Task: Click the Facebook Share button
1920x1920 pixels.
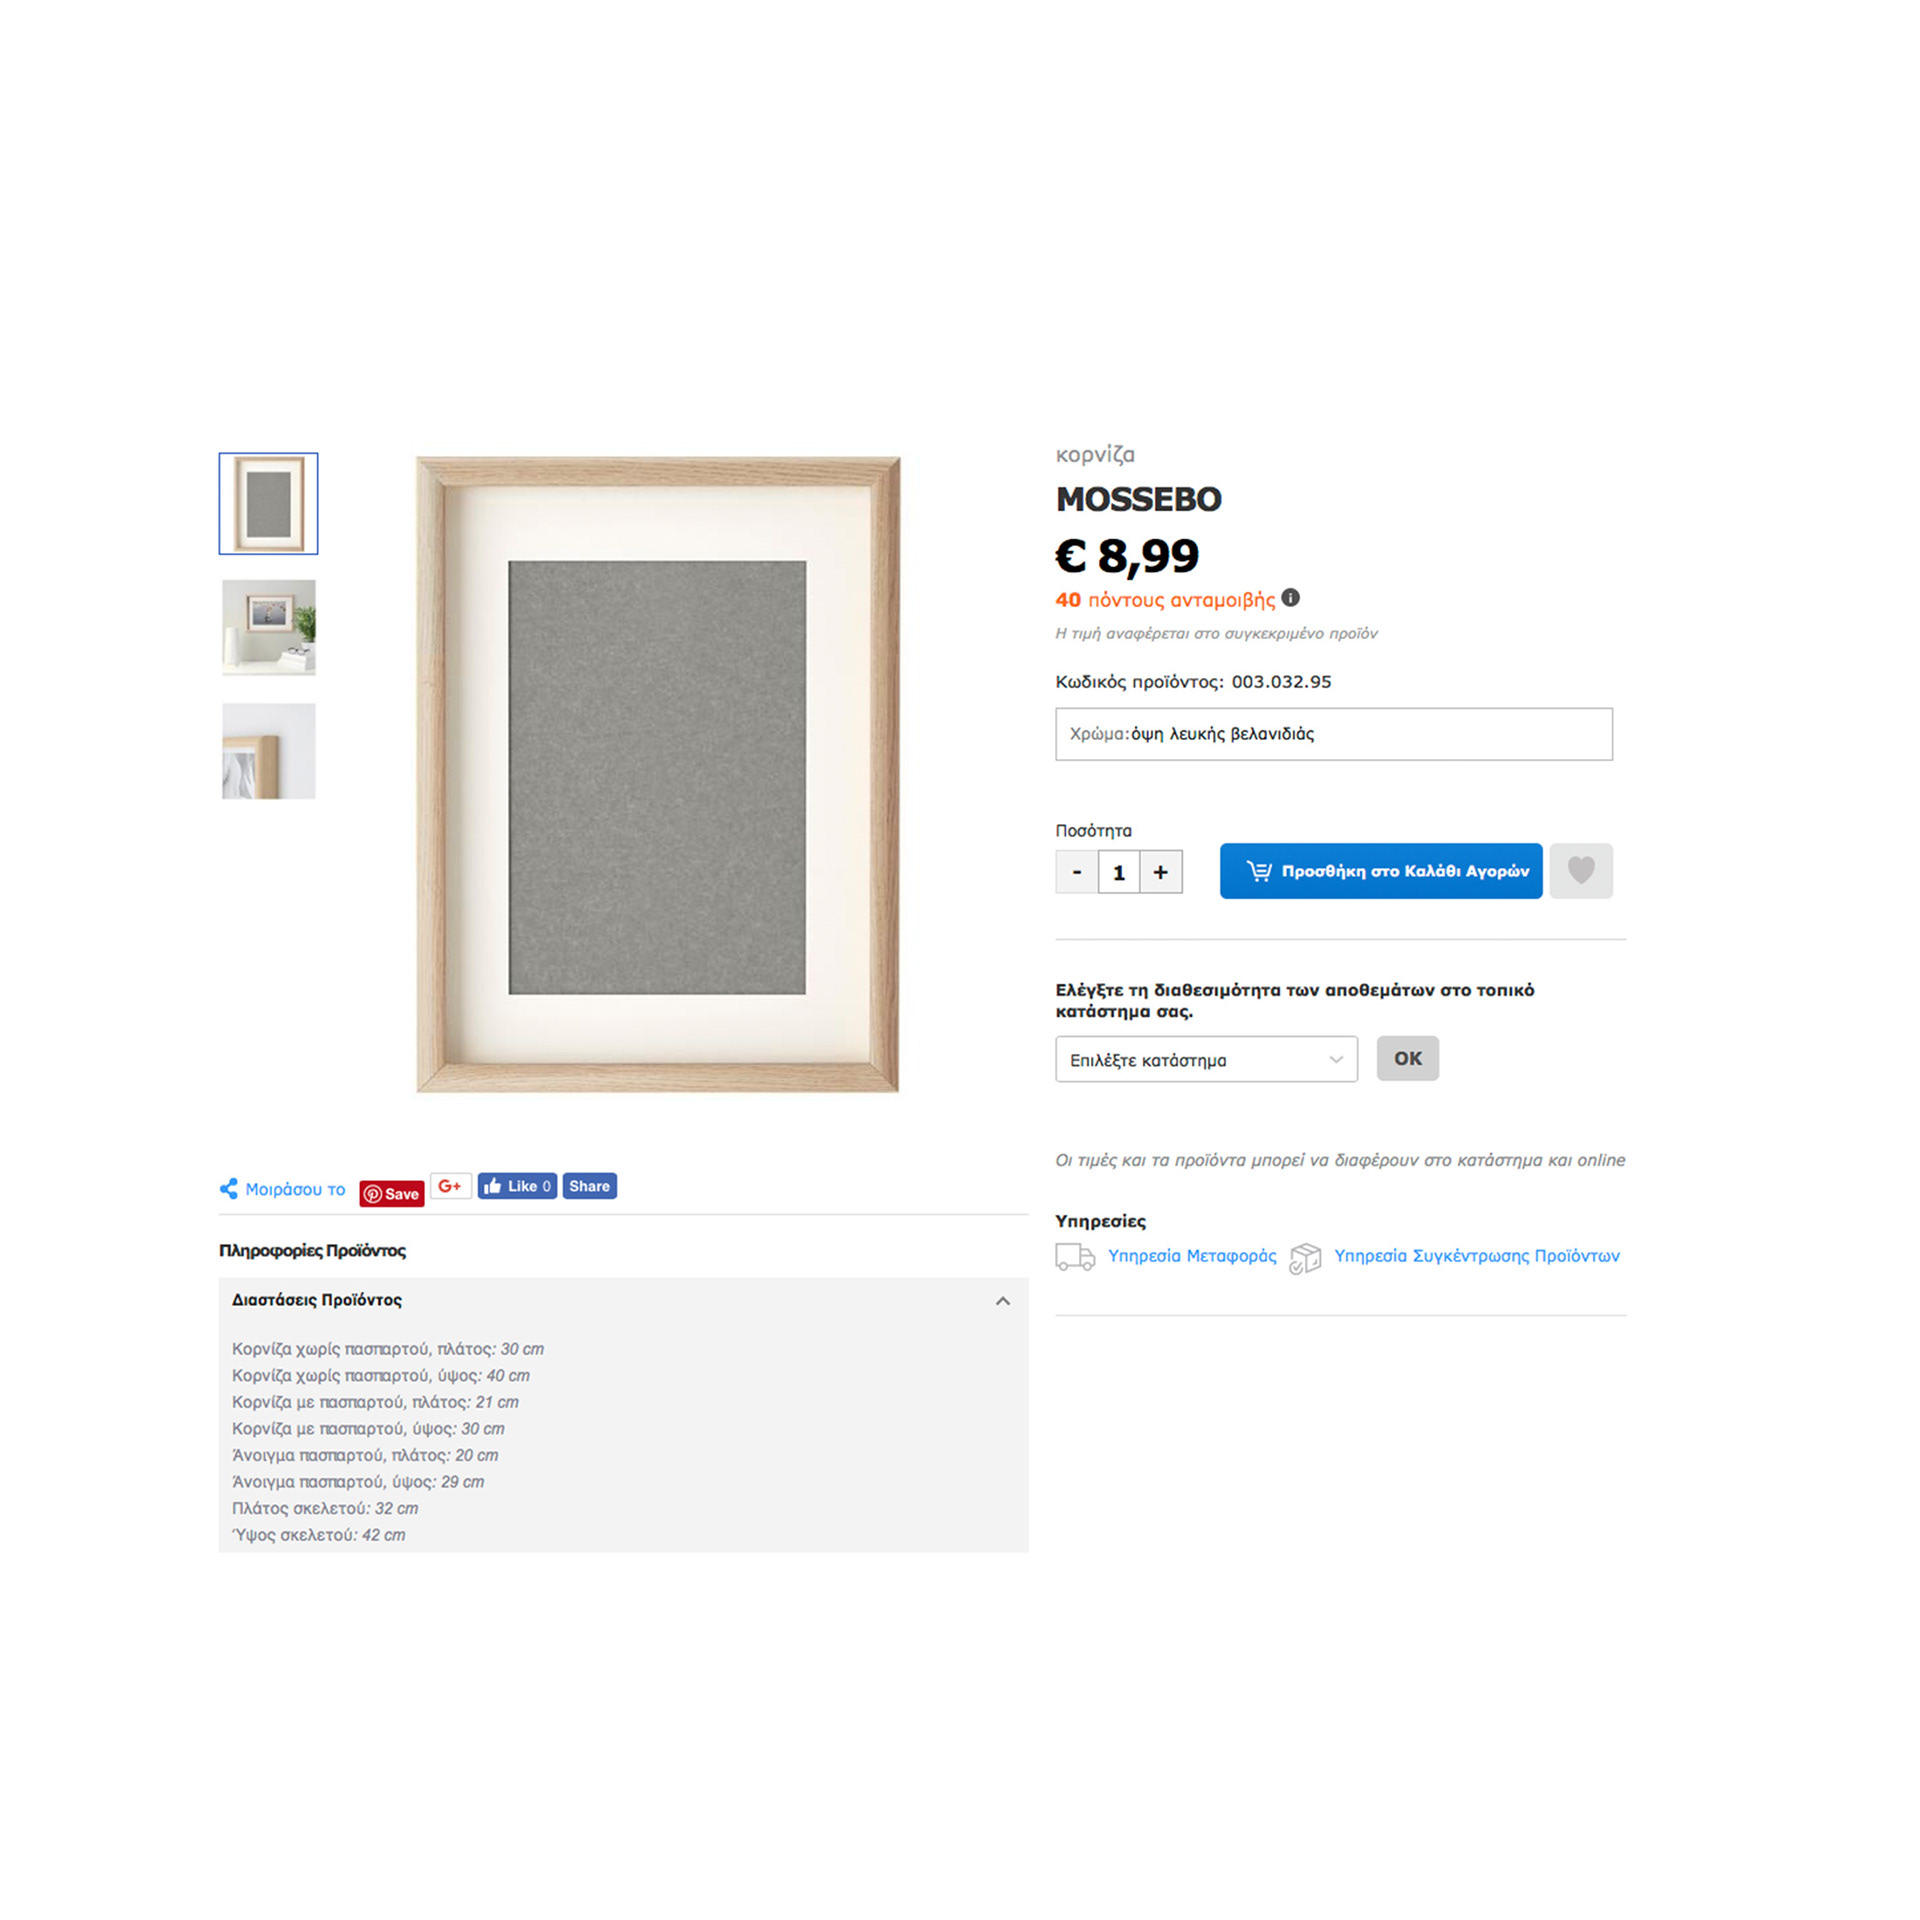Action: click(x=589, y=1186)
